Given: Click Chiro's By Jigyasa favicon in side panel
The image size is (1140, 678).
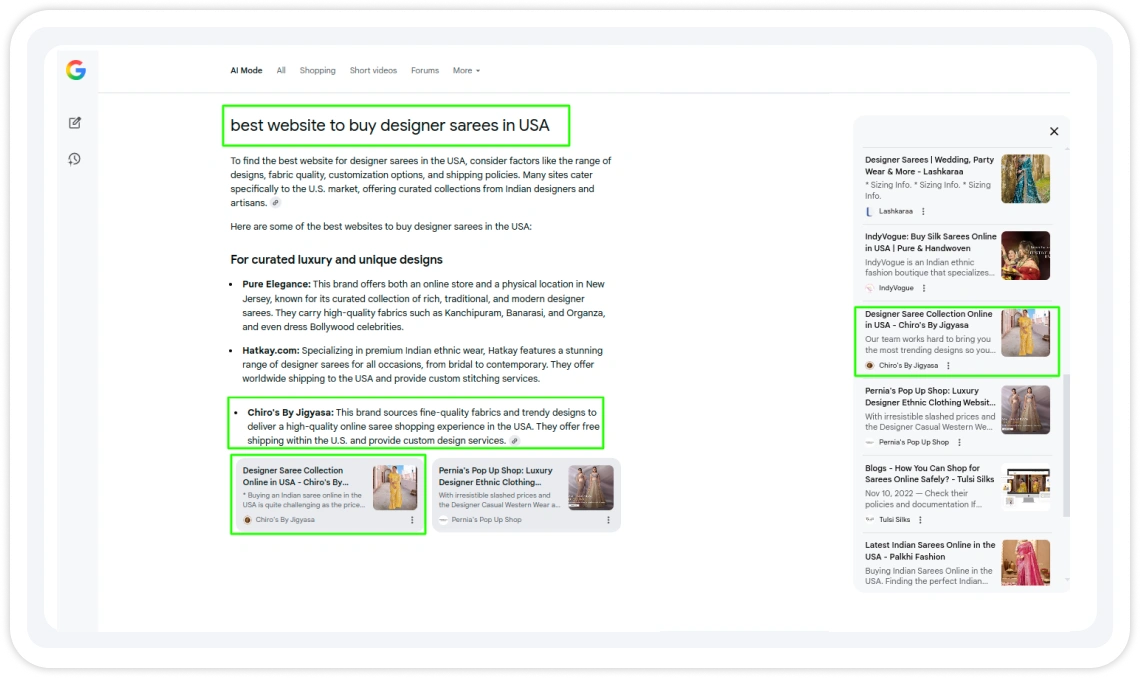Looking at the screenshot, I should click(x=870, y=366).
